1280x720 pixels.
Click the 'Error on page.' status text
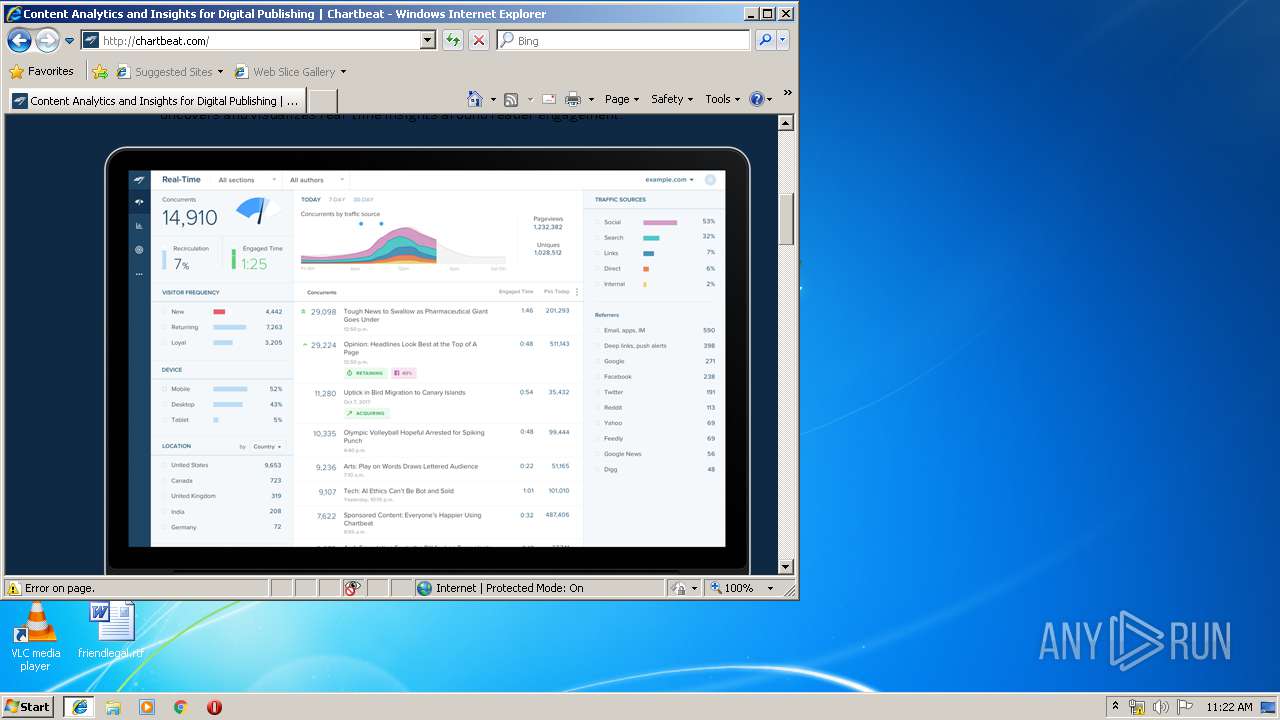click(x=60, y=588)
